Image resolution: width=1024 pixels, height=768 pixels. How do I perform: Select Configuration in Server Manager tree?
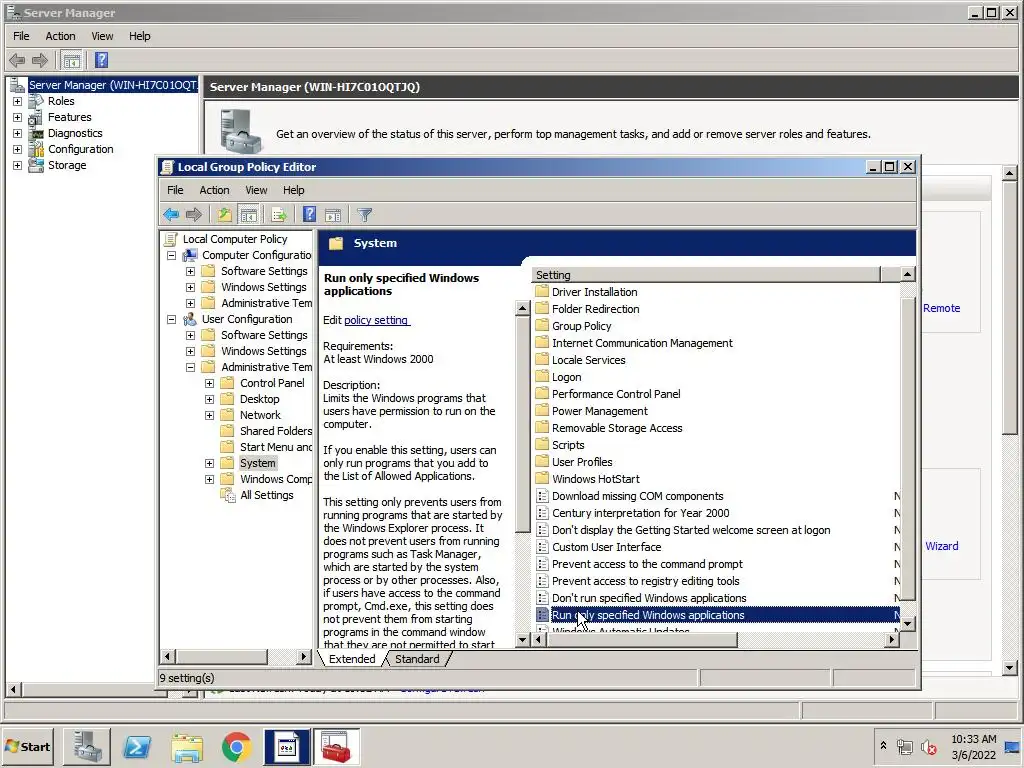[80, 149]
